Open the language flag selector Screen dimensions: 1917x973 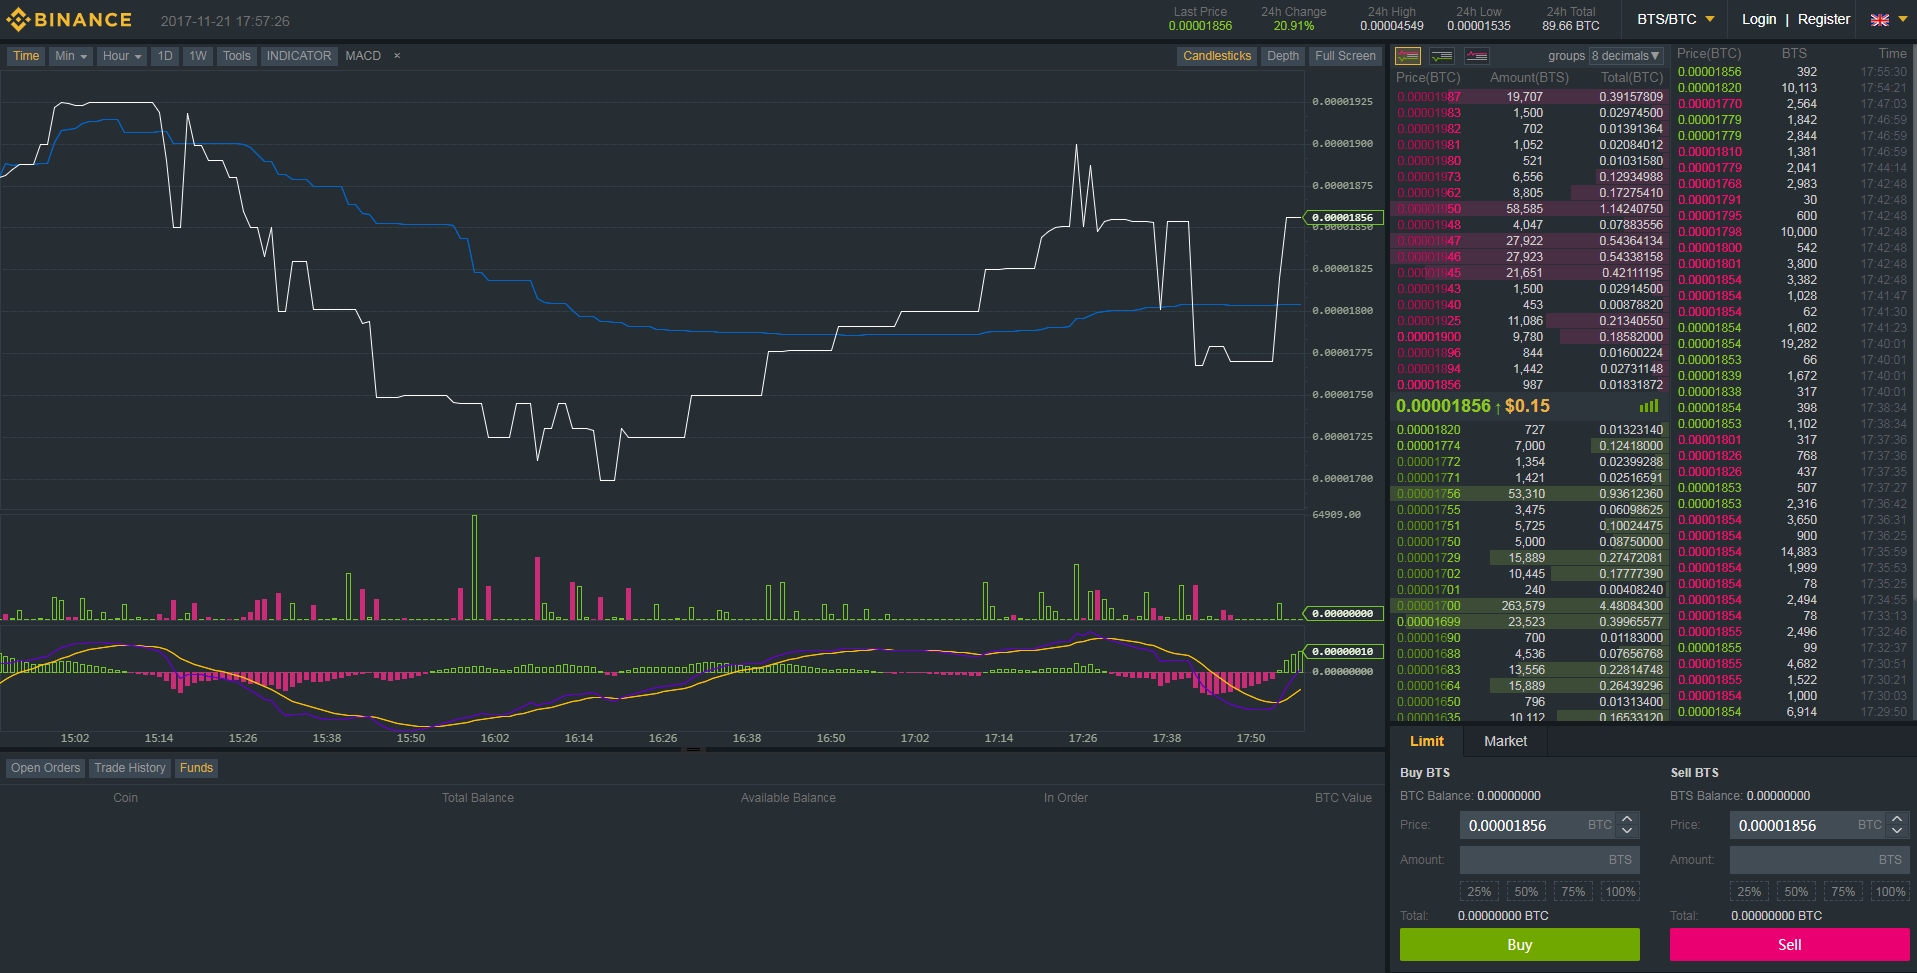(x=1879, y=20)
